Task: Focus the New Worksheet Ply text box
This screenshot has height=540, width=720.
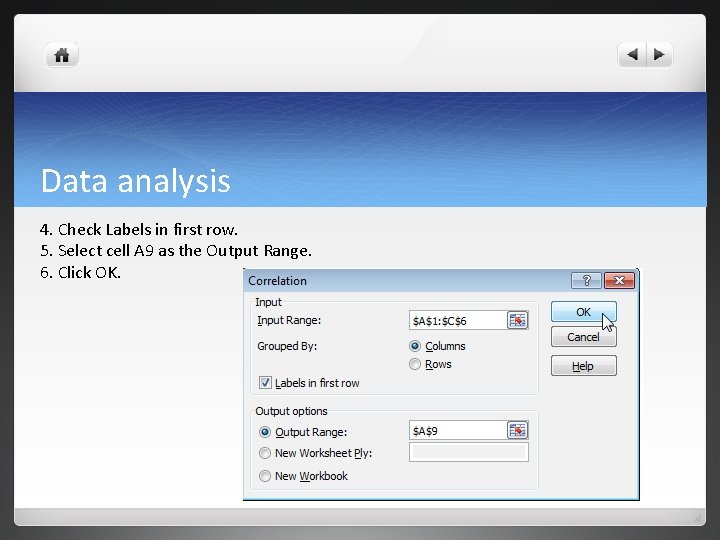Action: click(x=468, y=452)
